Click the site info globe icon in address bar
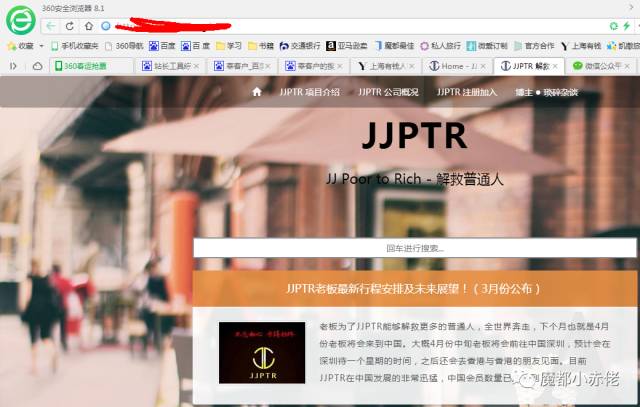640x407 pixels. [x=106, y=26]
